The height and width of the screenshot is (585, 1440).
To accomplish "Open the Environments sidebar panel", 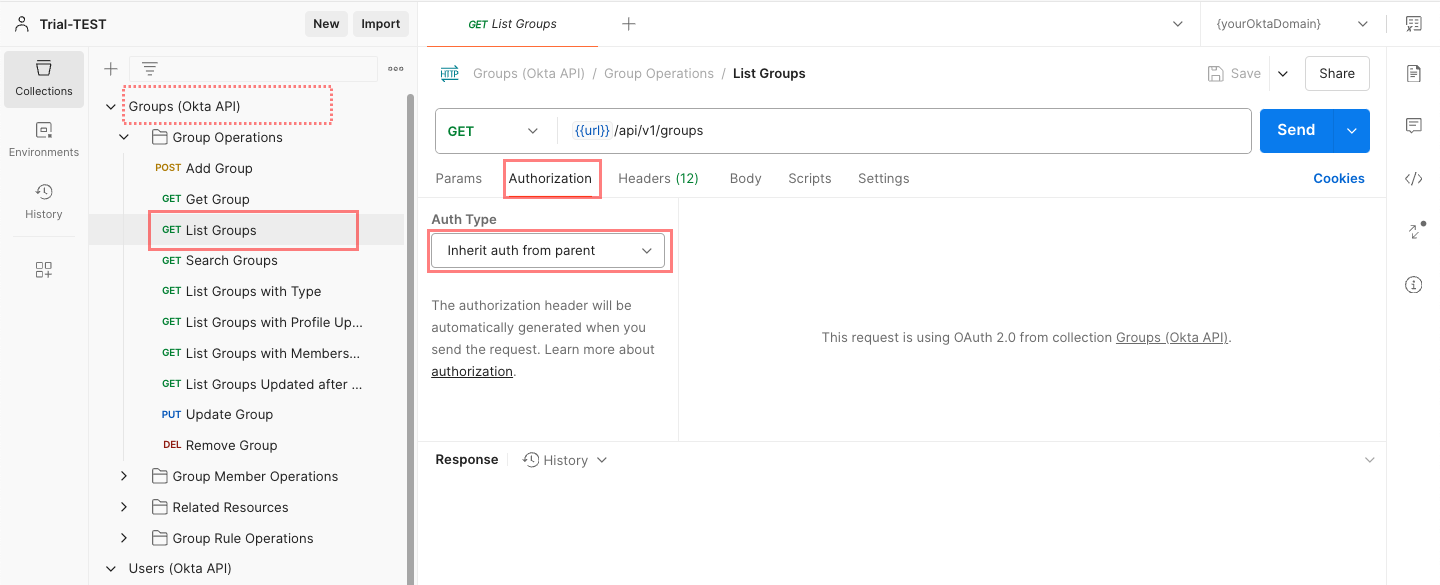I will pos(44,140).
